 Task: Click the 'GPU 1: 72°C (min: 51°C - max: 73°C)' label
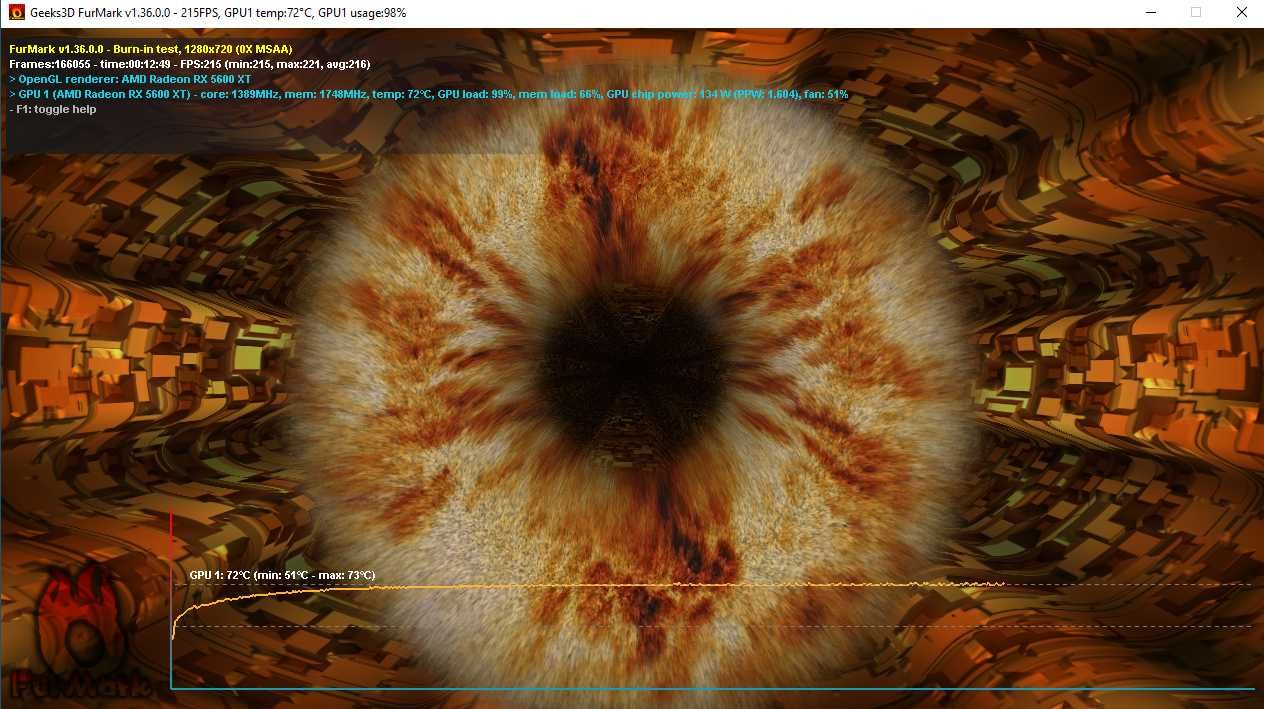pyautogui.click(x=282, y=575)
